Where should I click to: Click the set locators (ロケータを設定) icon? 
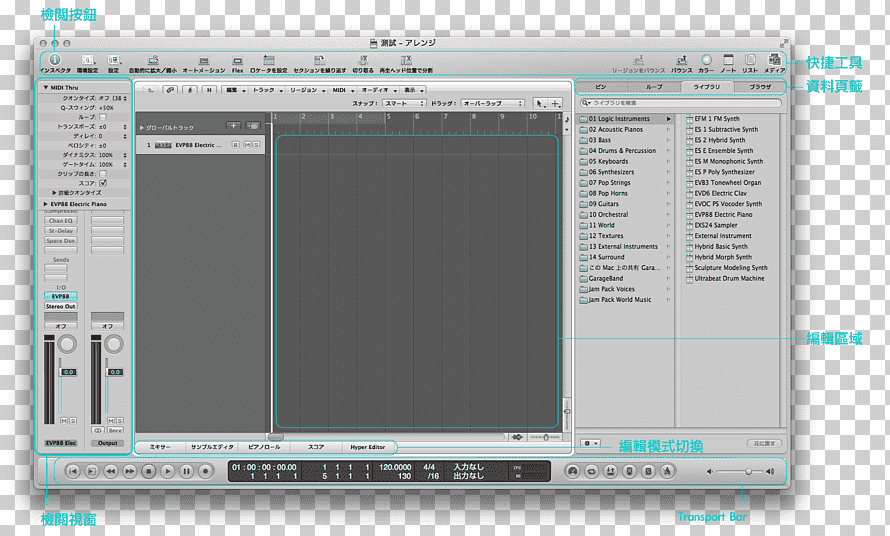(x=268, y=60)
